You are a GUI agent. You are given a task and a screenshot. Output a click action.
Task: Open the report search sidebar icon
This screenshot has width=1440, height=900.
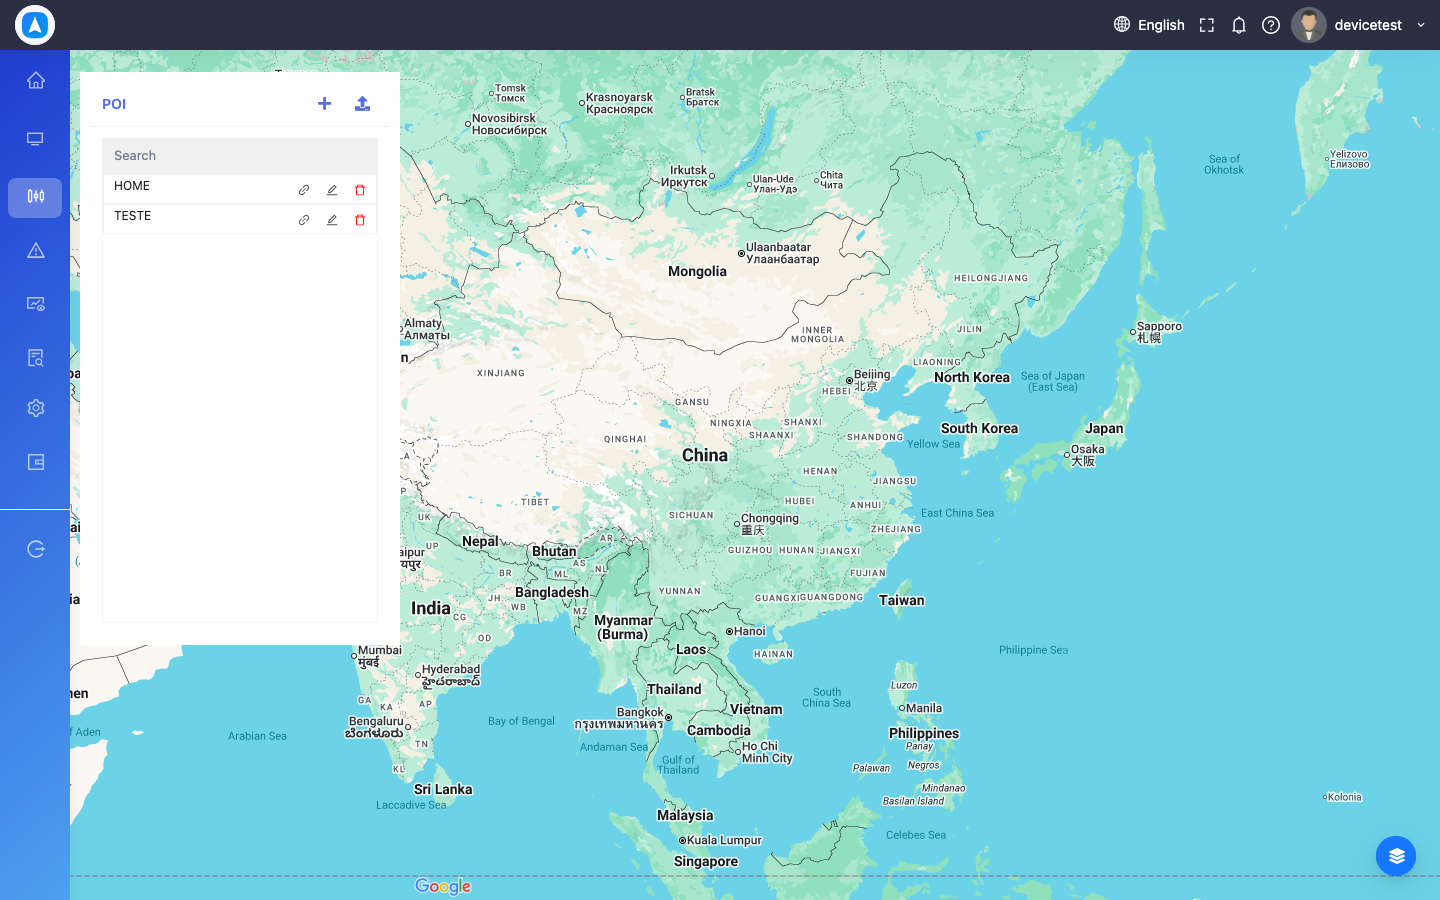(x=36, y=358)
